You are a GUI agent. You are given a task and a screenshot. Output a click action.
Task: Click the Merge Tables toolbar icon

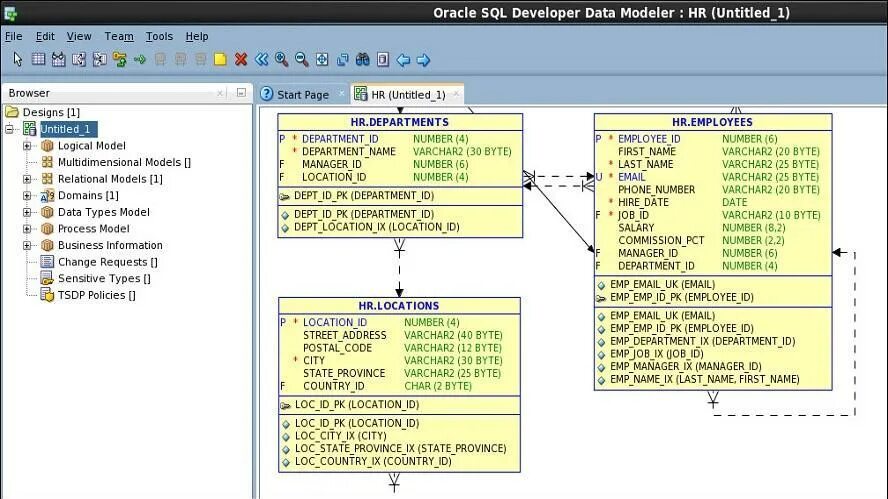pos(99,59)
